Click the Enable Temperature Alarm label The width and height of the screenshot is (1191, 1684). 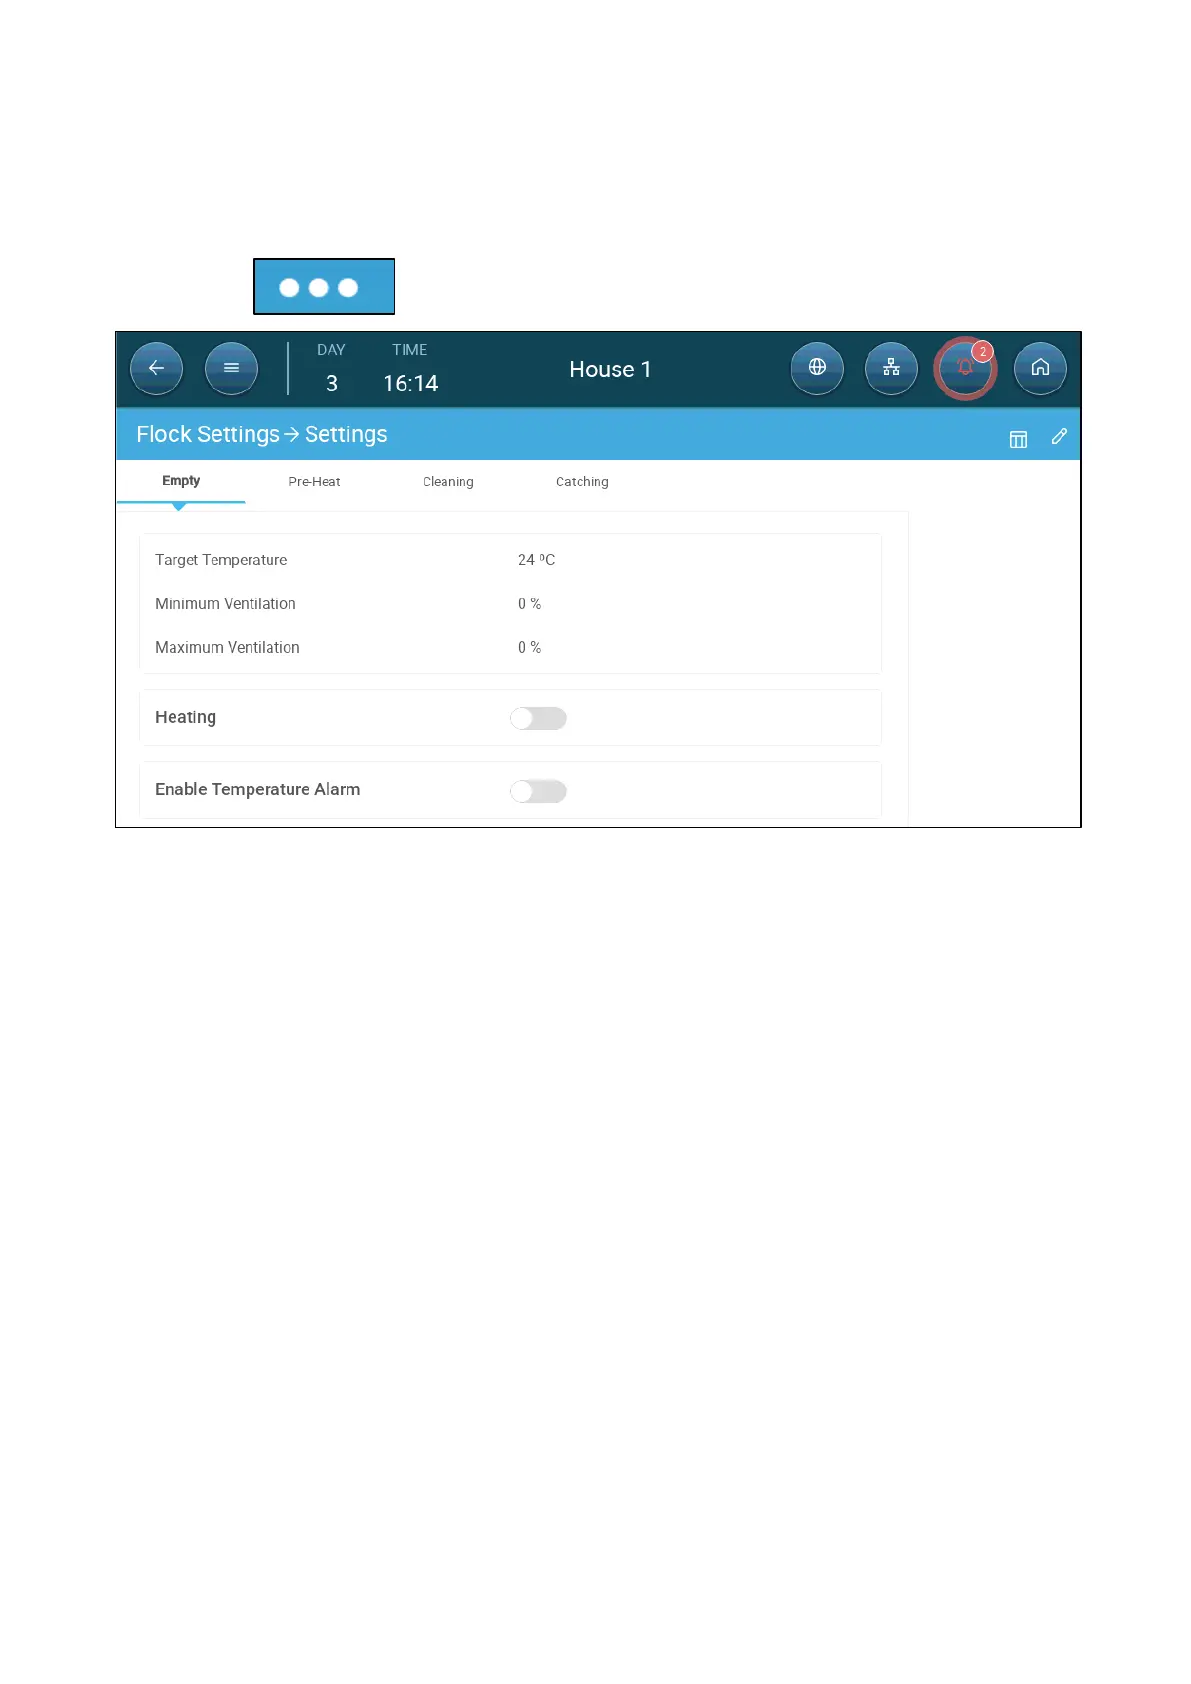point(257,789)
